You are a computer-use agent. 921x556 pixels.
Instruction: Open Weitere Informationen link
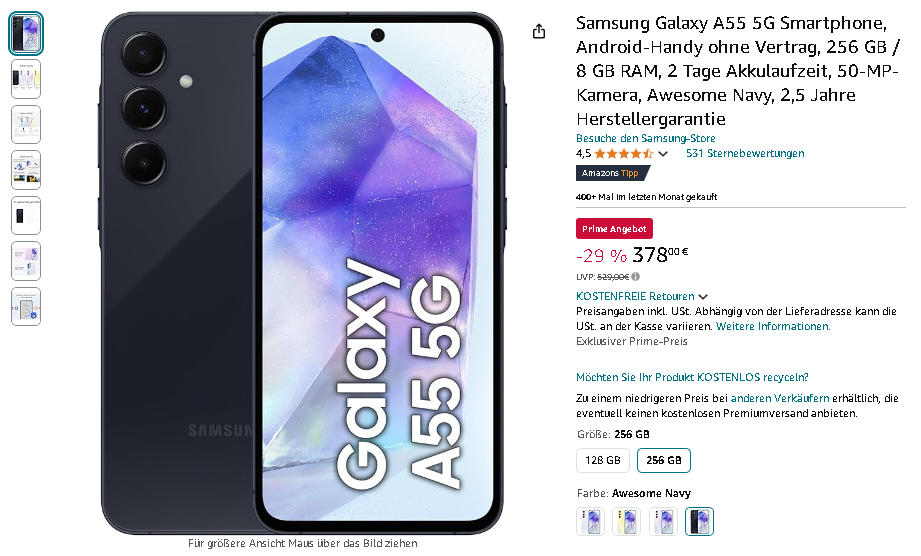(x=773, y=326)
